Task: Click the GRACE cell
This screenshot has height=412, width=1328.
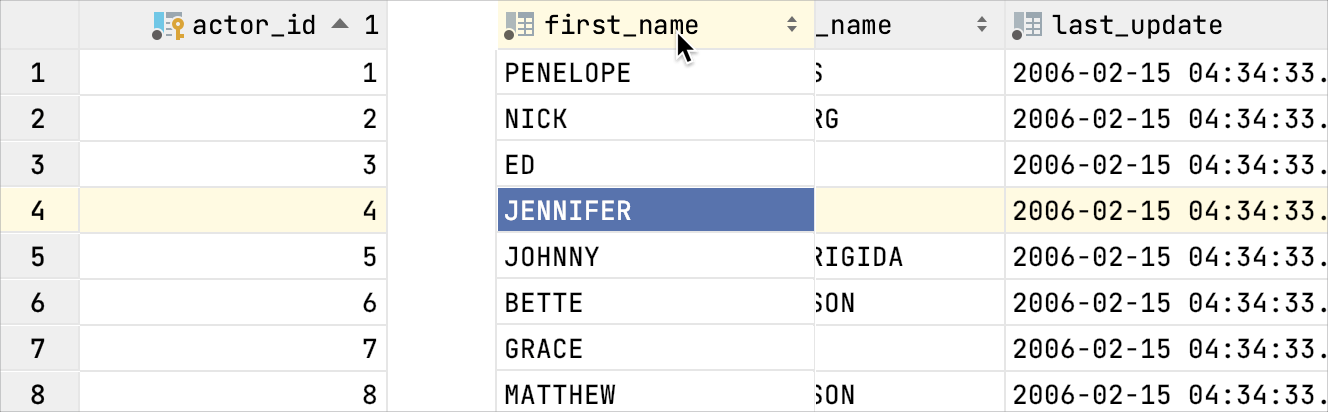Action: [x=655, y=349]
